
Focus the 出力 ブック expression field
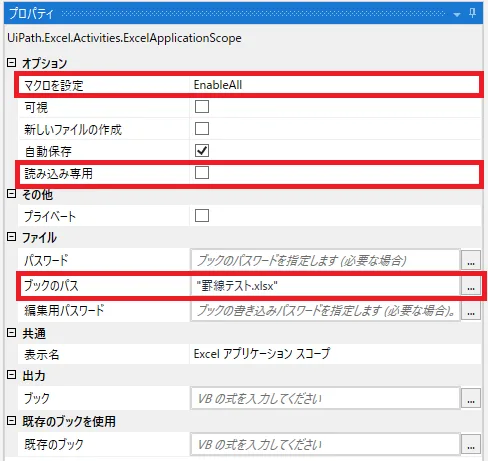(x=325, y=398)
